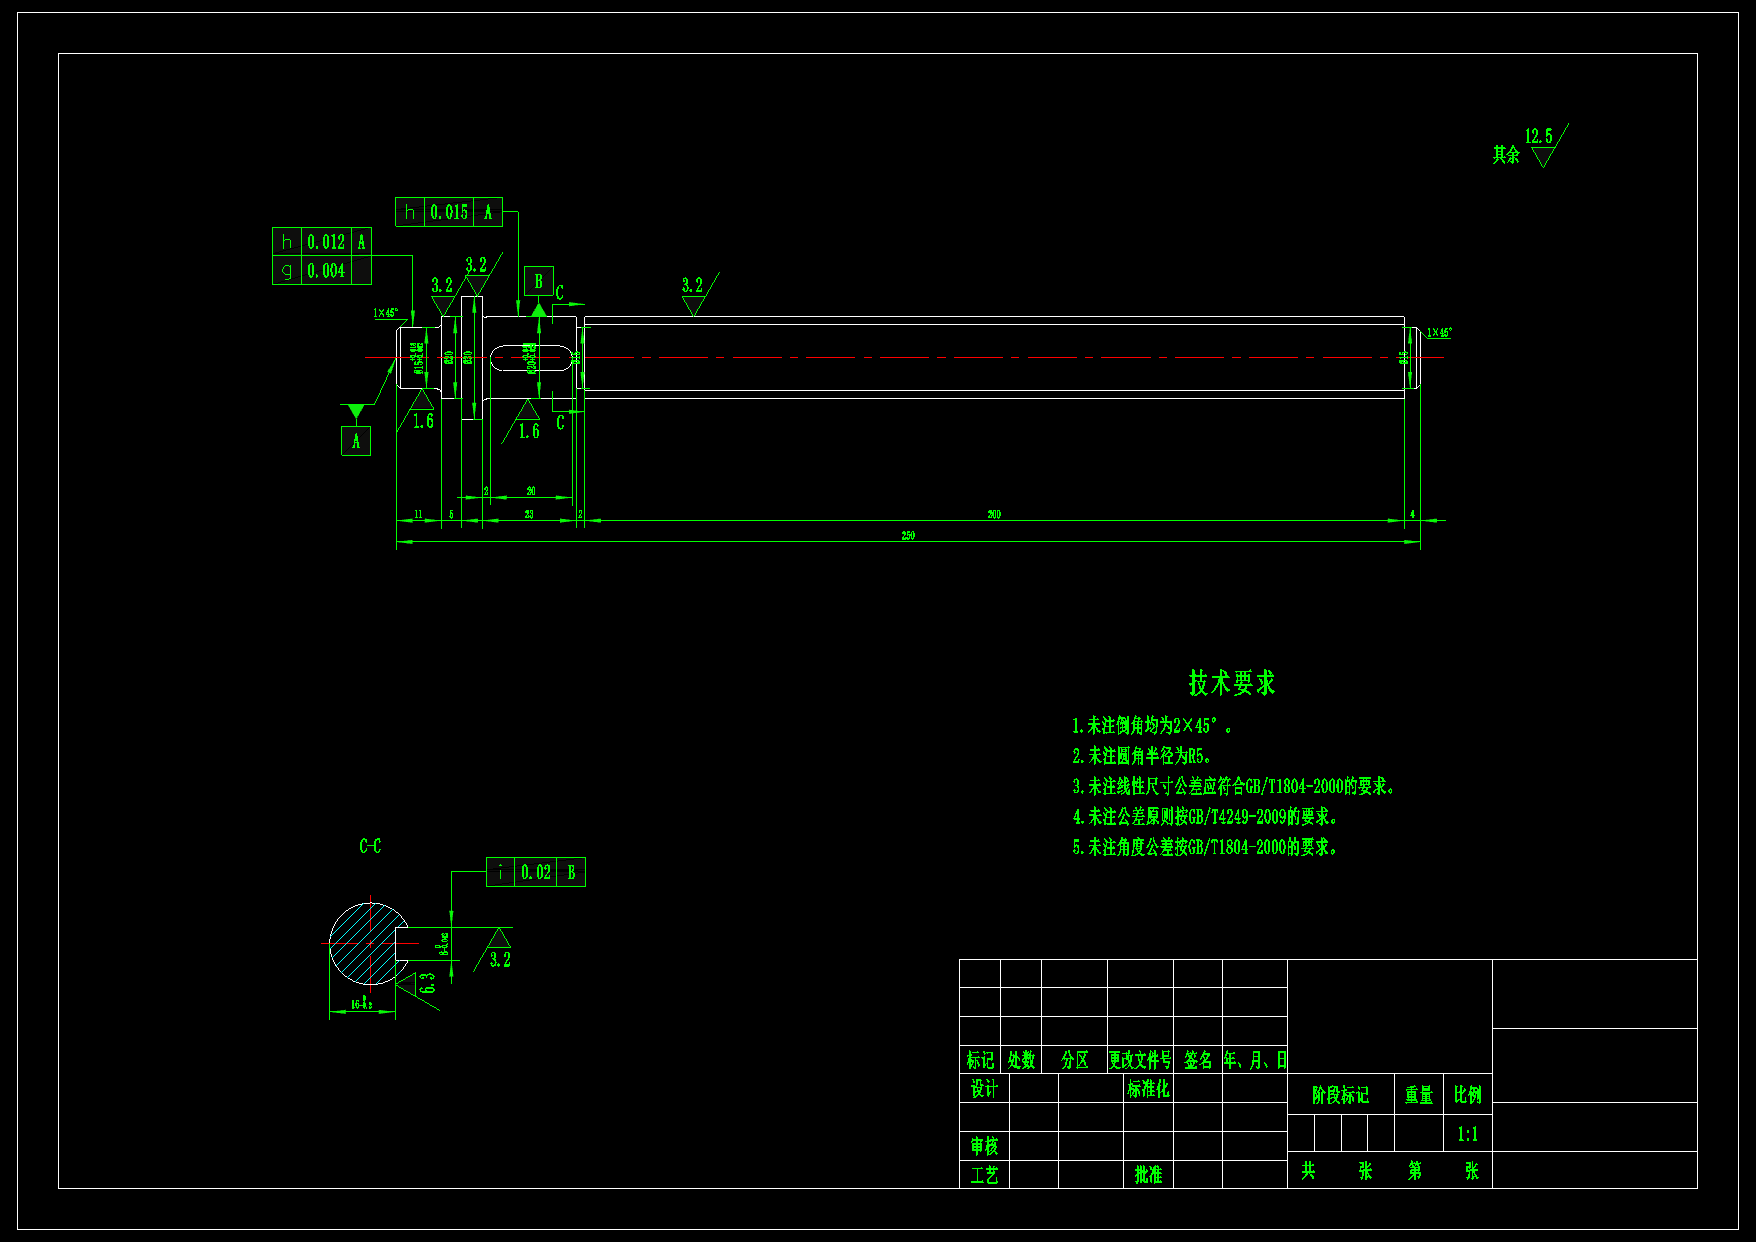The image size is (1756, 1242).
Task: Click note 1.未注倒角均为2×45°
Action: point(1152,726)
